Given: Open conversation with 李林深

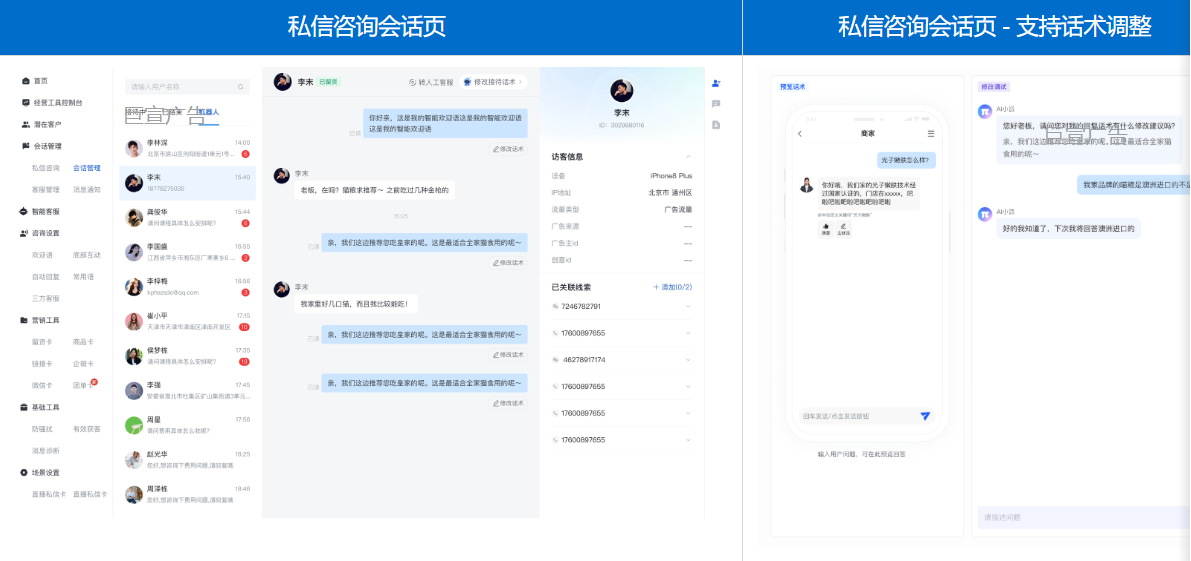Looking at the screenshot, I should (187, 148).
